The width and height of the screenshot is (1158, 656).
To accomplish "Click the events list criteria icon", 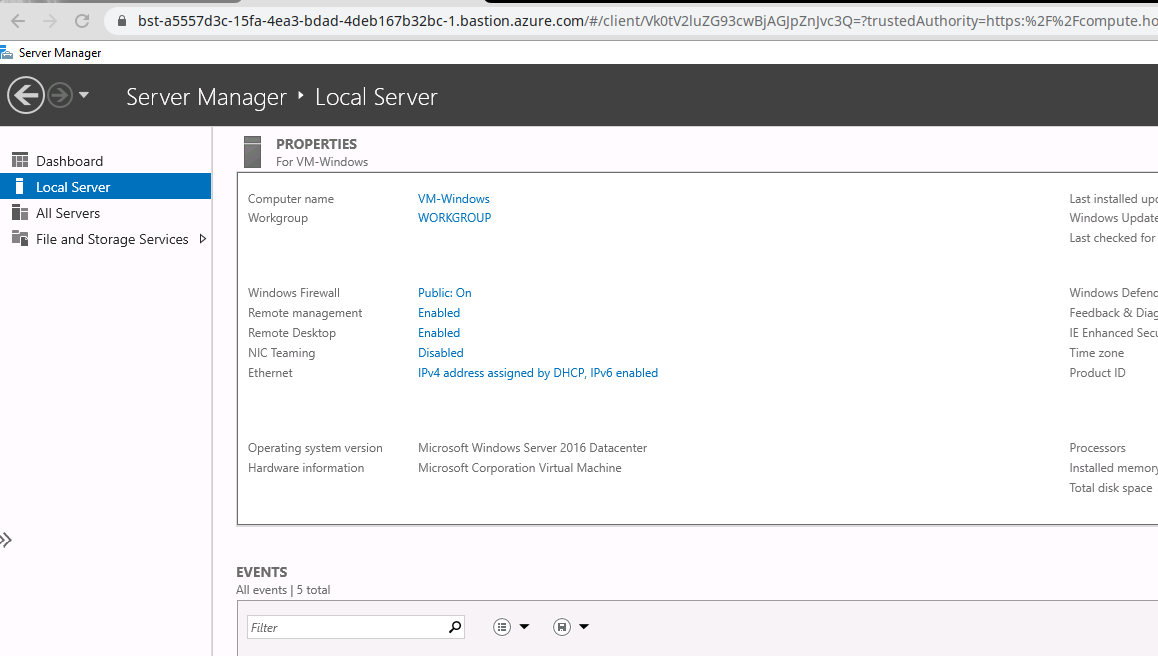I will click(502, 627).
